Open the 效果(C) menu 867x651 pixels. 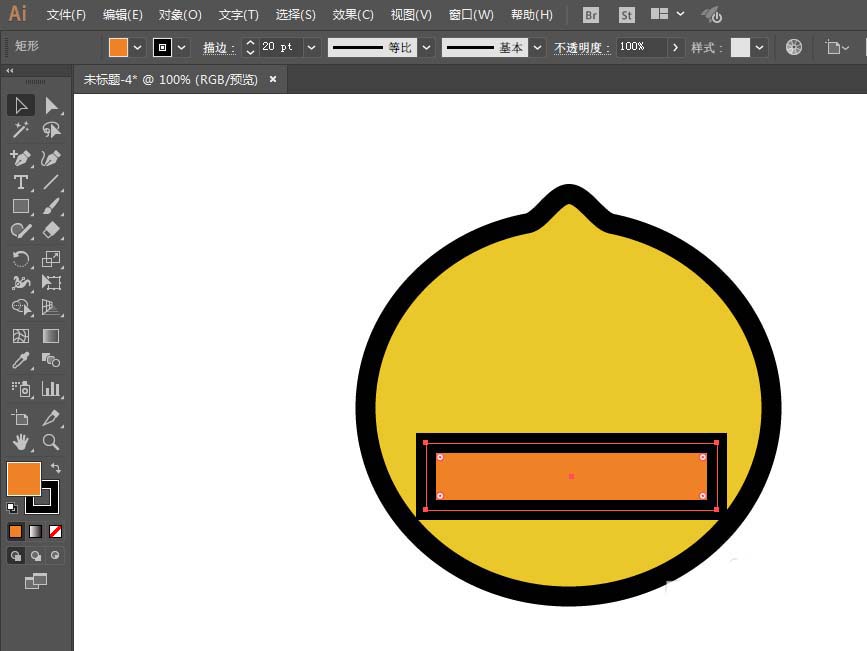[x=353, y=15]
